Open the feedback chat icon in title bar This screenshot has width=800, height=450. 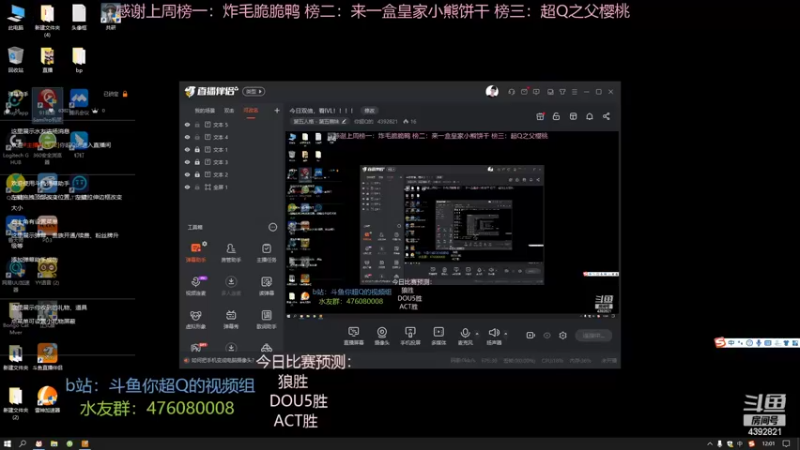coord(536,92)
